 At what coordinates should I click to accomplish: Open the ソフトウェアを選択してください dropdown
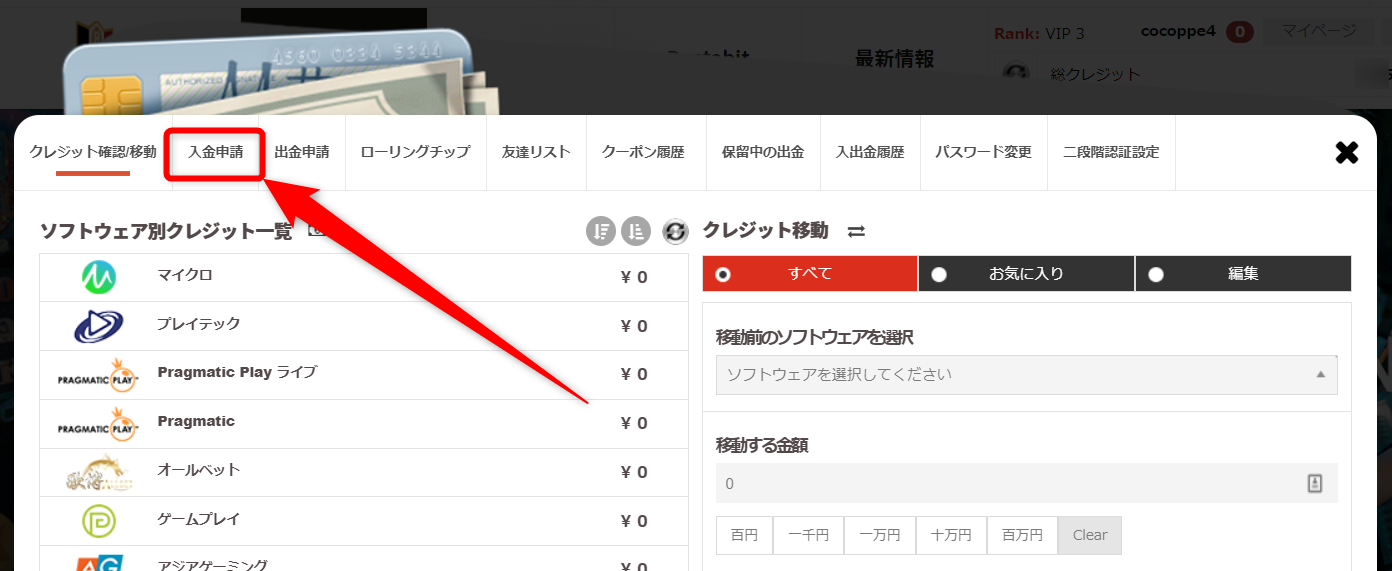(1027, 374)
